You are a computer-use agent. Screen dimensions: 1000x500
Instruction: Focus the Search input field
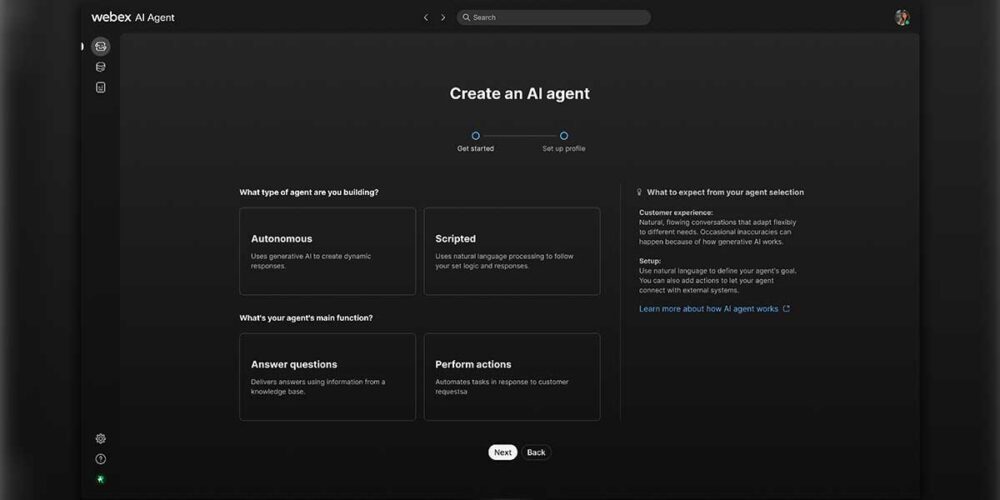(x=554, y=17)
